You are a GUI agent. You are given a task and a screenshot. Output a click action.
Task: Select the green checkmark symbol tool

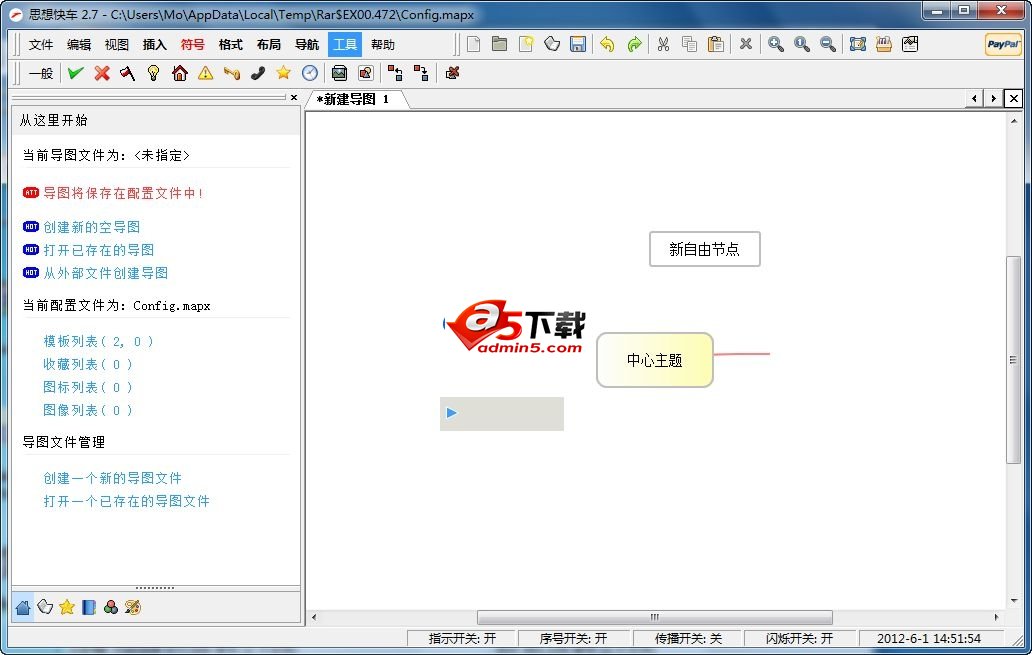point(75,73)
